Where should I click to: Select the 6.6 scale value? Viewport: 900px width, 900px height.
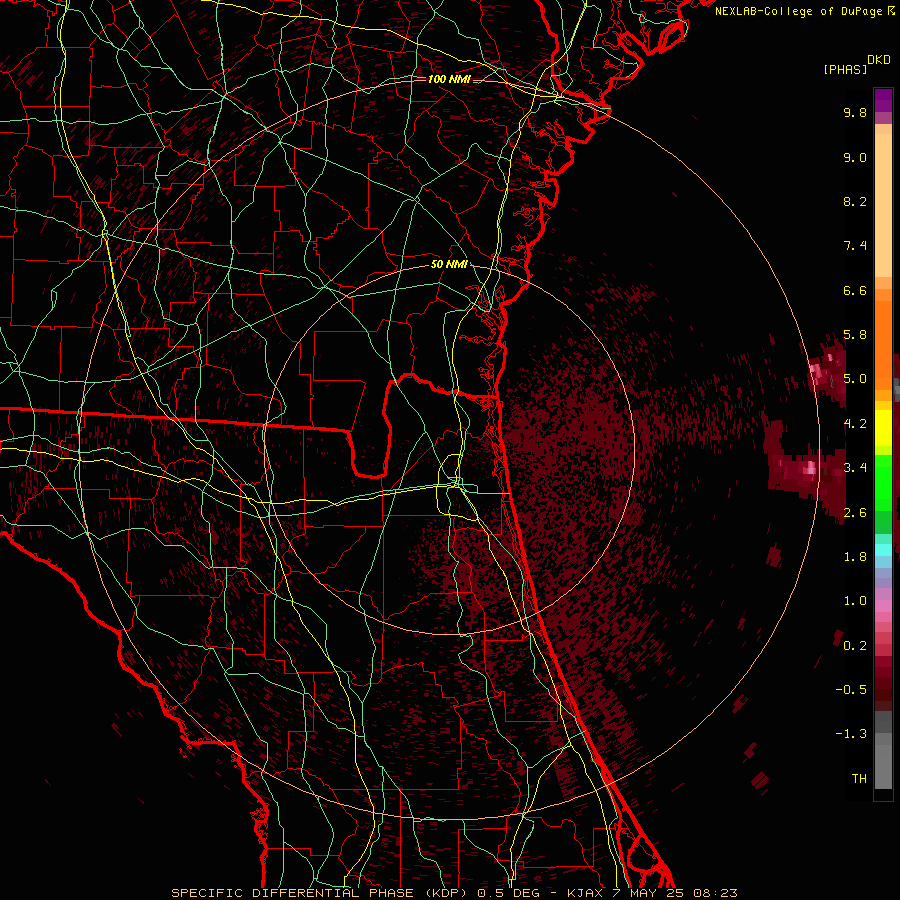[855, 290]
